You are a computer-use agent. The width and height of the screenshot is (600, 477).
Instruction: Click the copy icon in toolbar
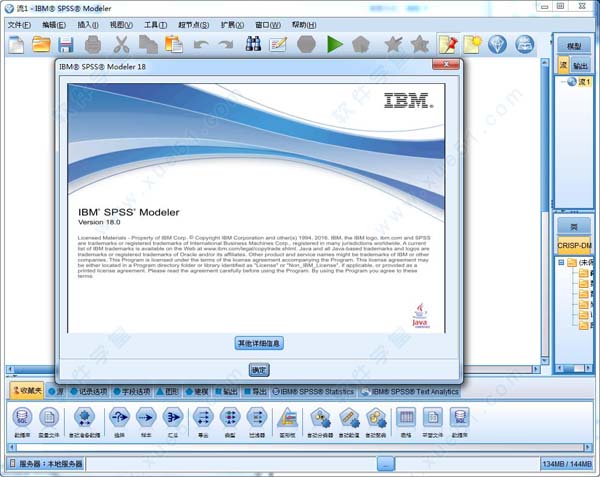coord(148,45)
